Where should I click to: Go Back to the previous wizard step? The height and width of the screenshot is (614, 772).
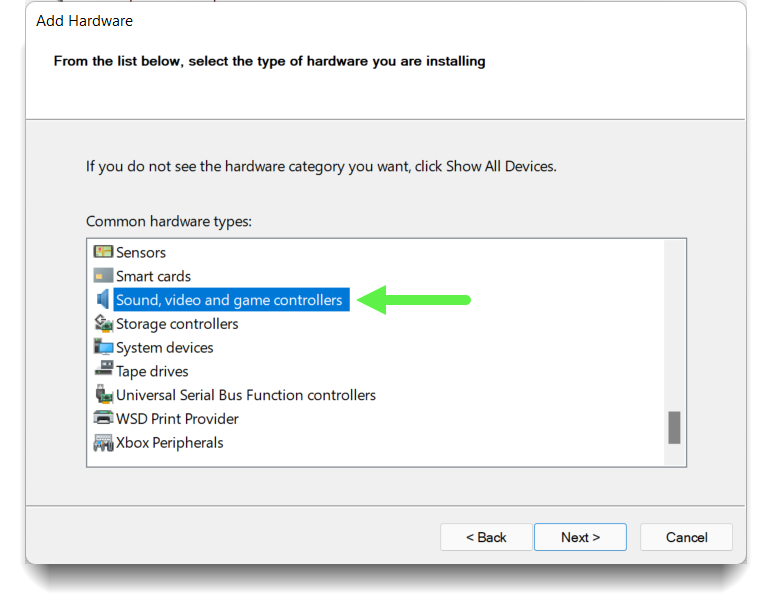click(x=486, y=537)
